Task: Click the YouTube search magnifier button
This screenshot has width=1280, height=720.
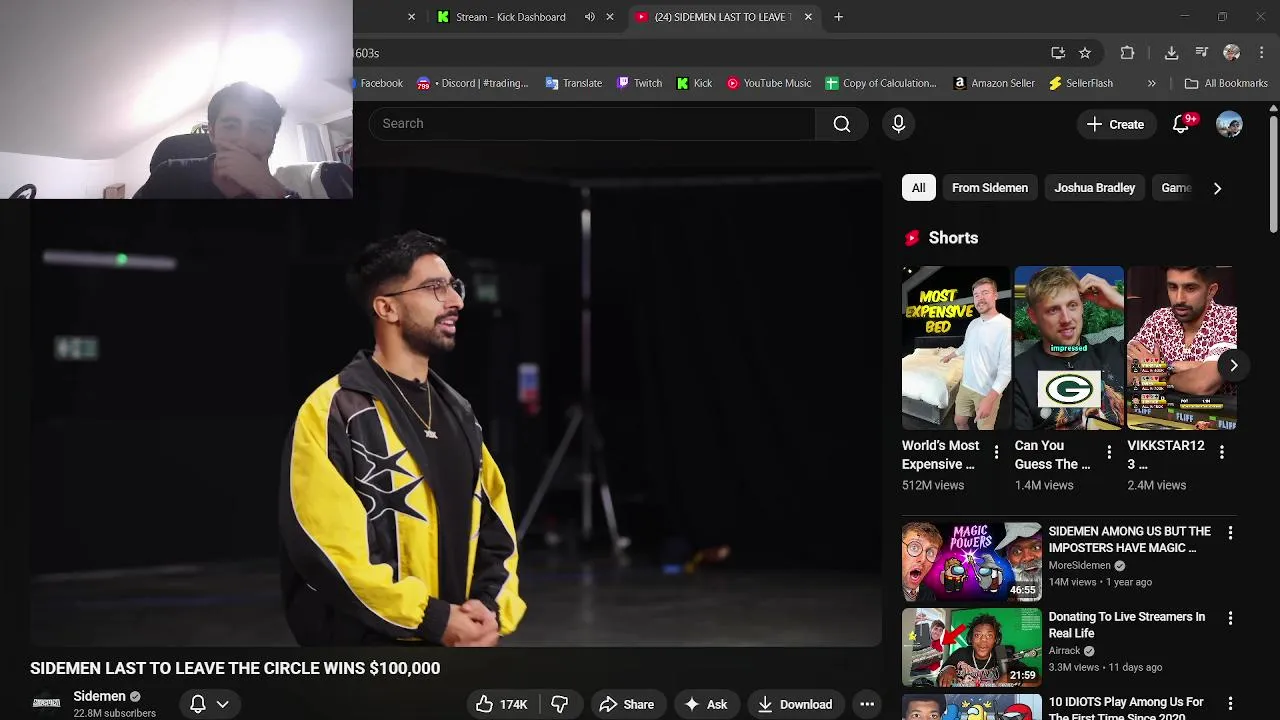Action: (x=842, y=124)
